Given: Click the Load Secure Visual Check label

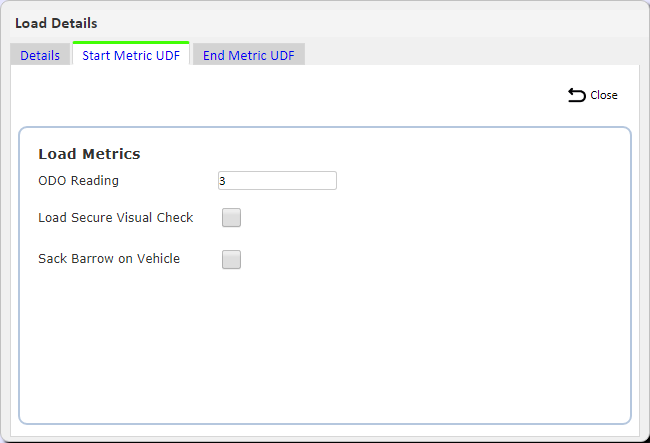Looking at the screenshot, I should coord(116,218).
